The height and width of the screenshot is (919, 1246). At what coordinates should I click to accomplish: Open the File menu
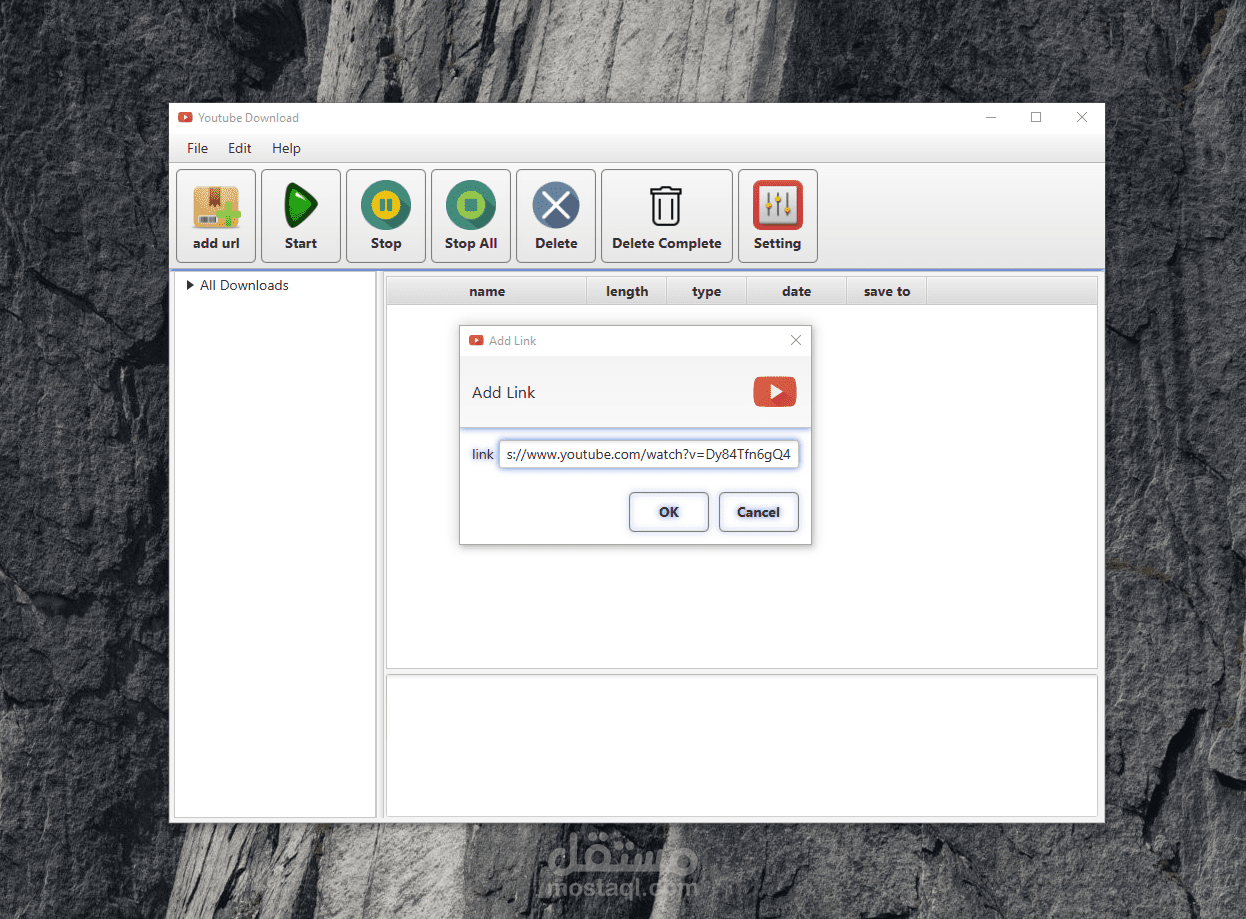pos(198,148)
